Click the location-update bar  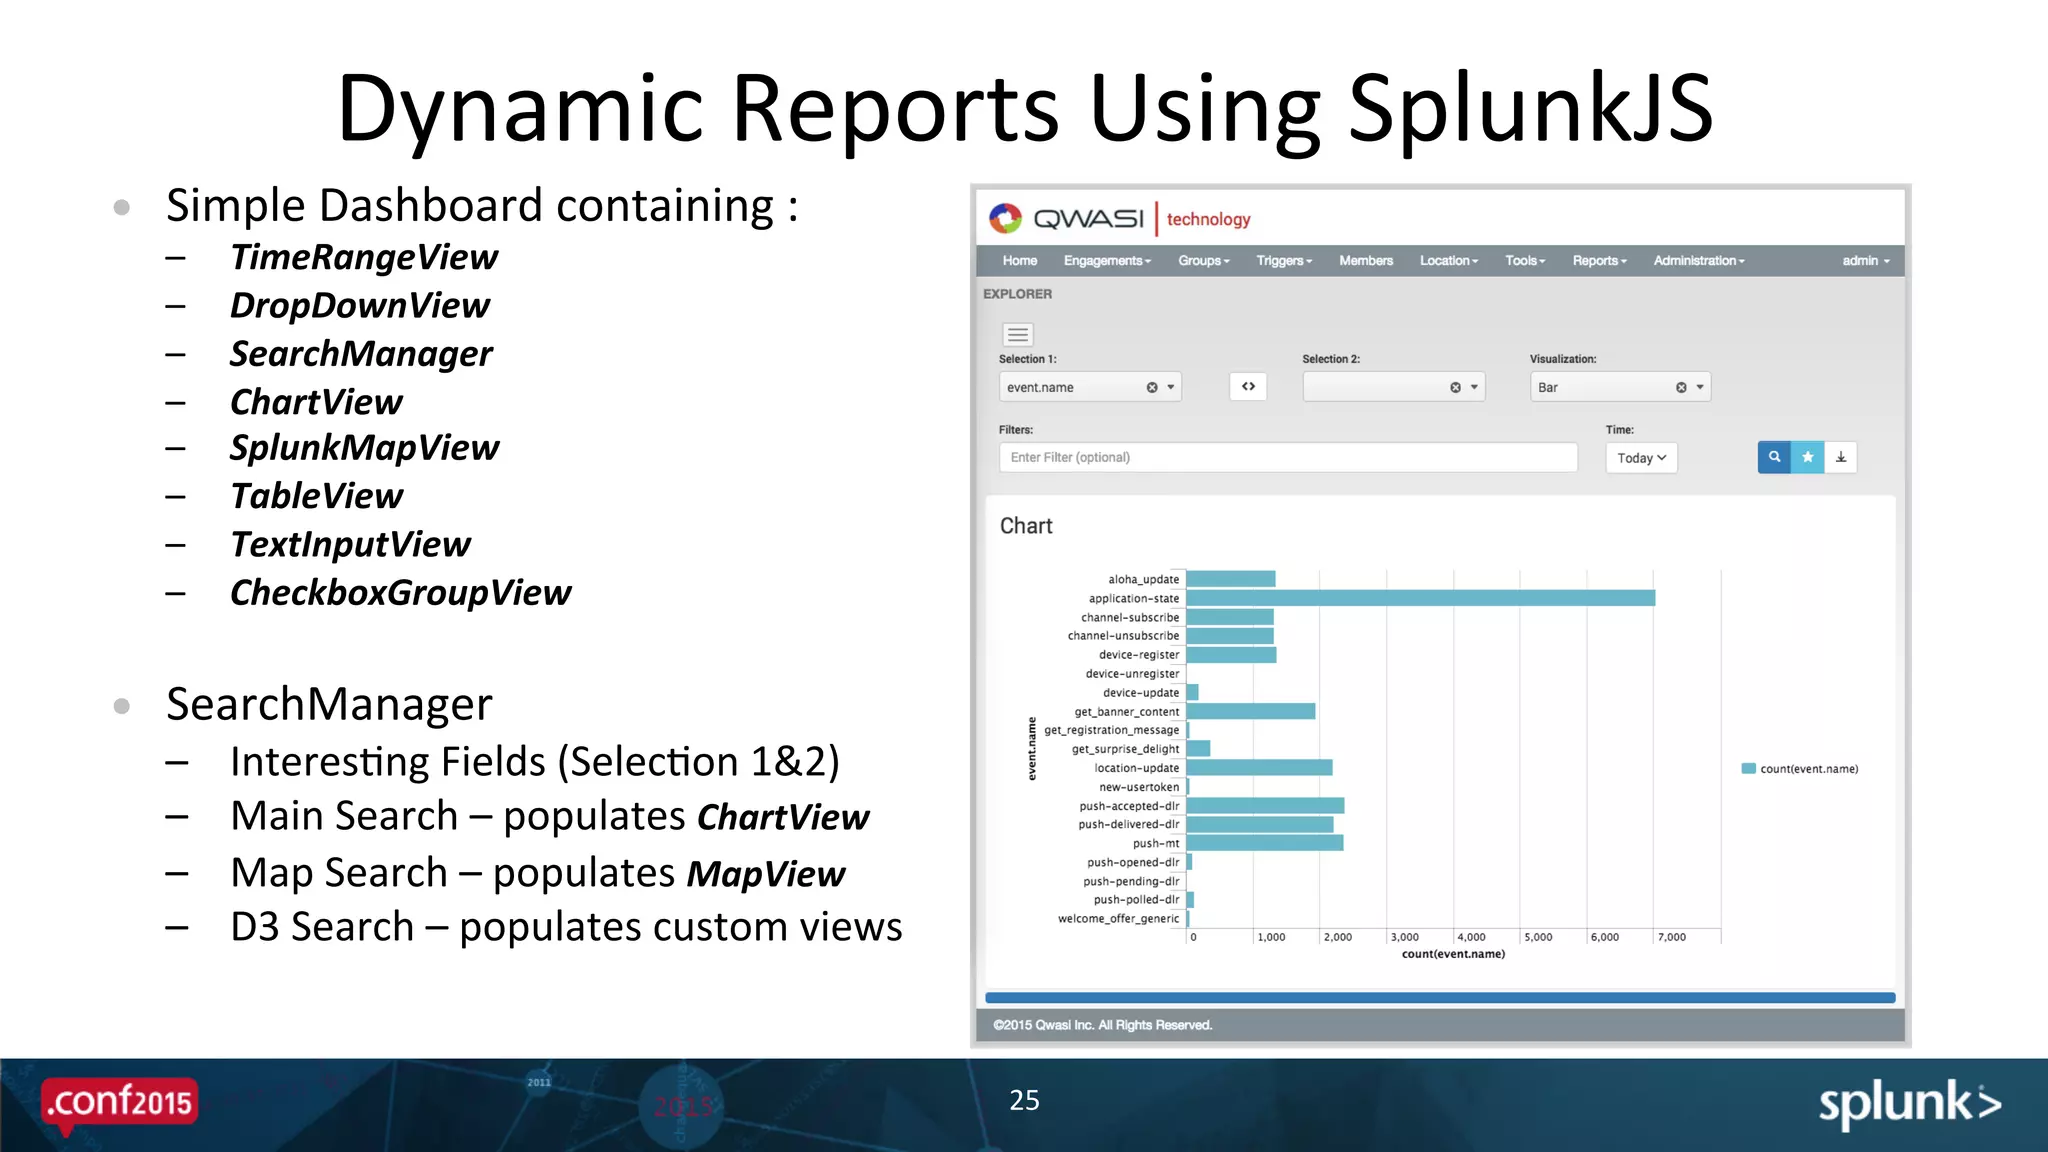(1259, 768)
